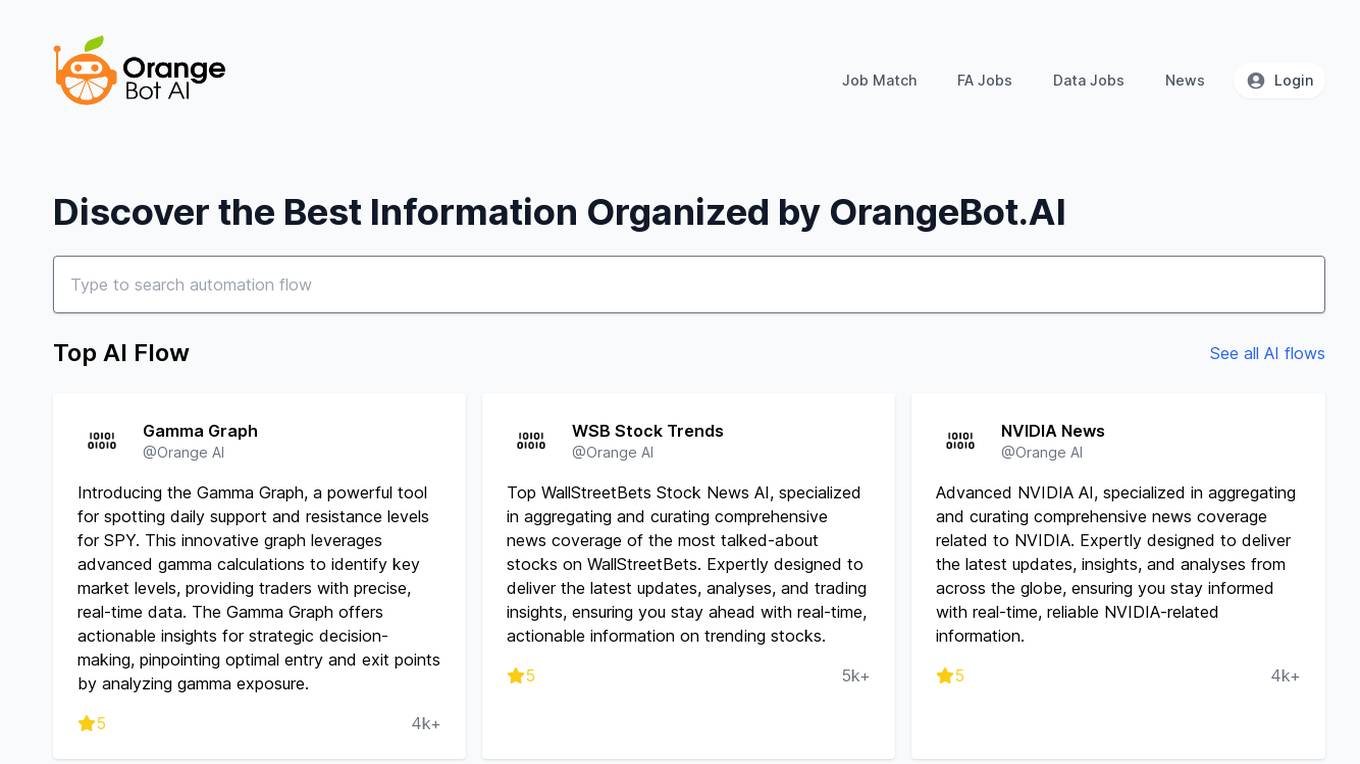Click the 4k+ count on NVIDIA News card
1360x764 pixels.
pyautogui.click(x=1285, y=676)
